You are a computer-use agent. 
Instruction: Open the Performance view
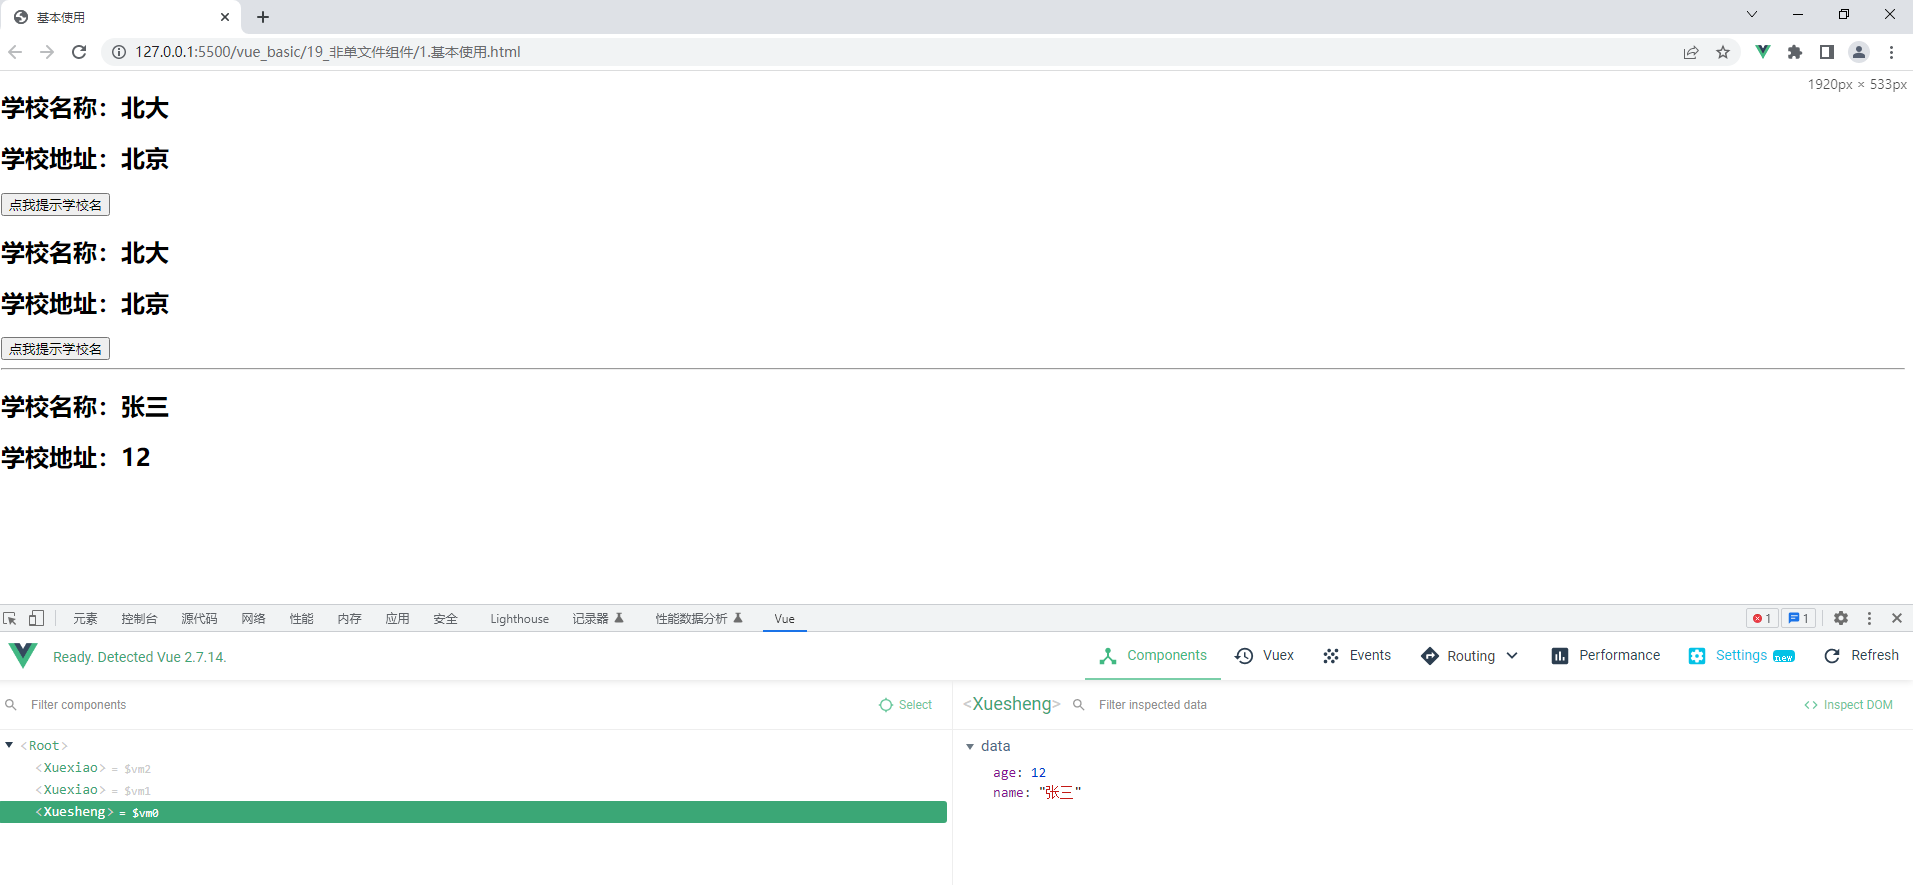coord(1606,656)
